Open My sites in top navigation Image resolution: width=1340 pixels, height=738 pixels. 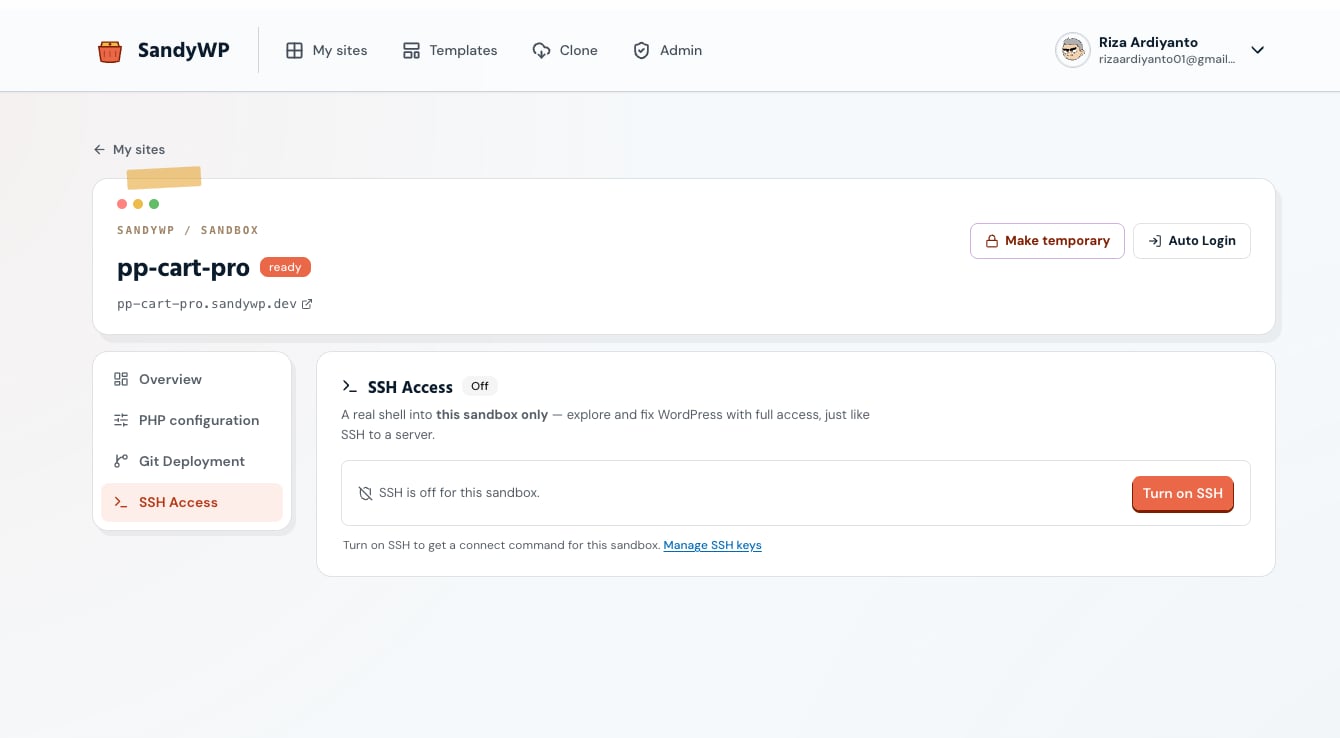pyautogui.click(x=327, y=50)
